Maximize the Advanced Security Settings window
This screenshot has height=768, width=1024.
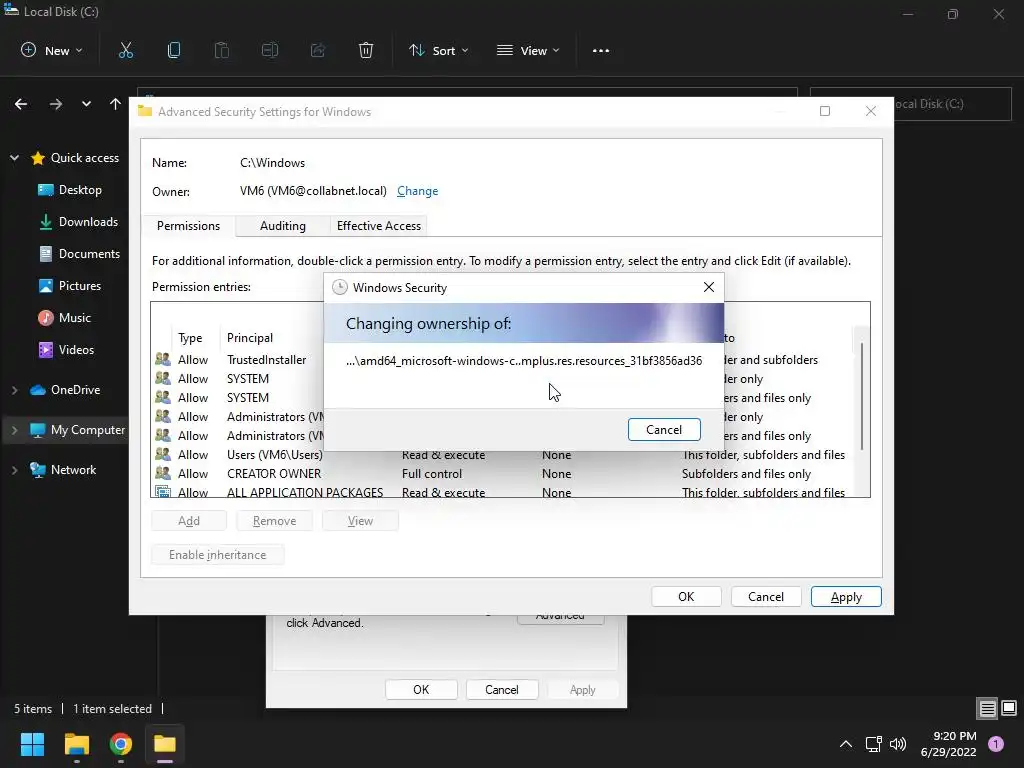[825, 112]
